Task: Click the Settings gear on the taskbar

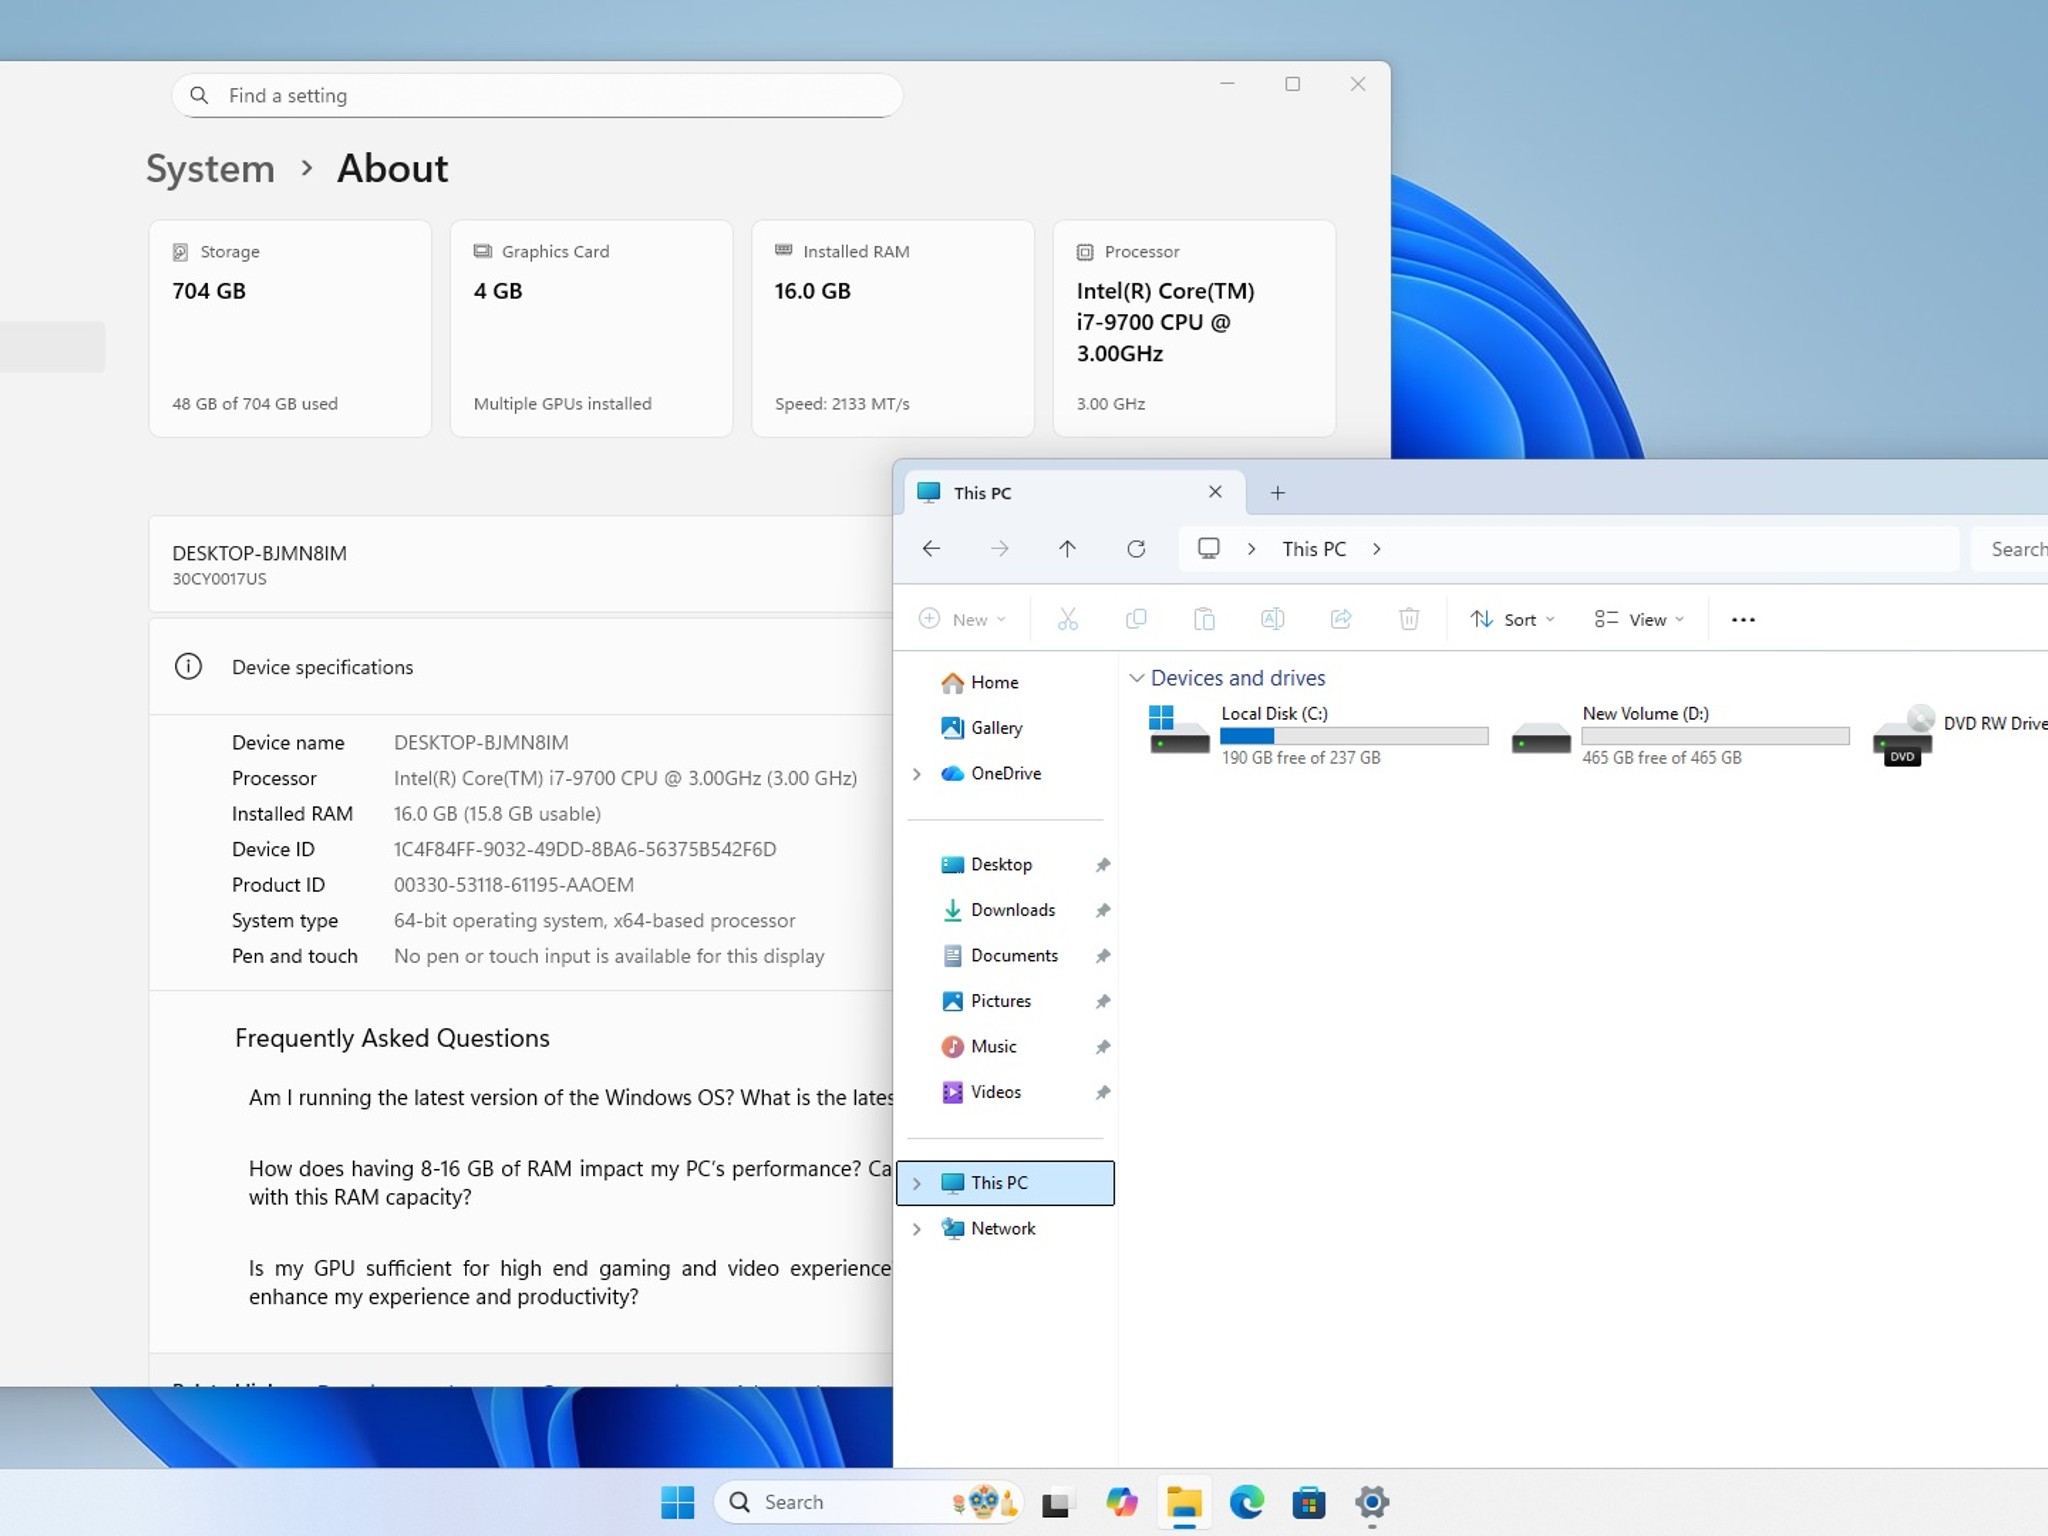Action: coord(1372,1501)
